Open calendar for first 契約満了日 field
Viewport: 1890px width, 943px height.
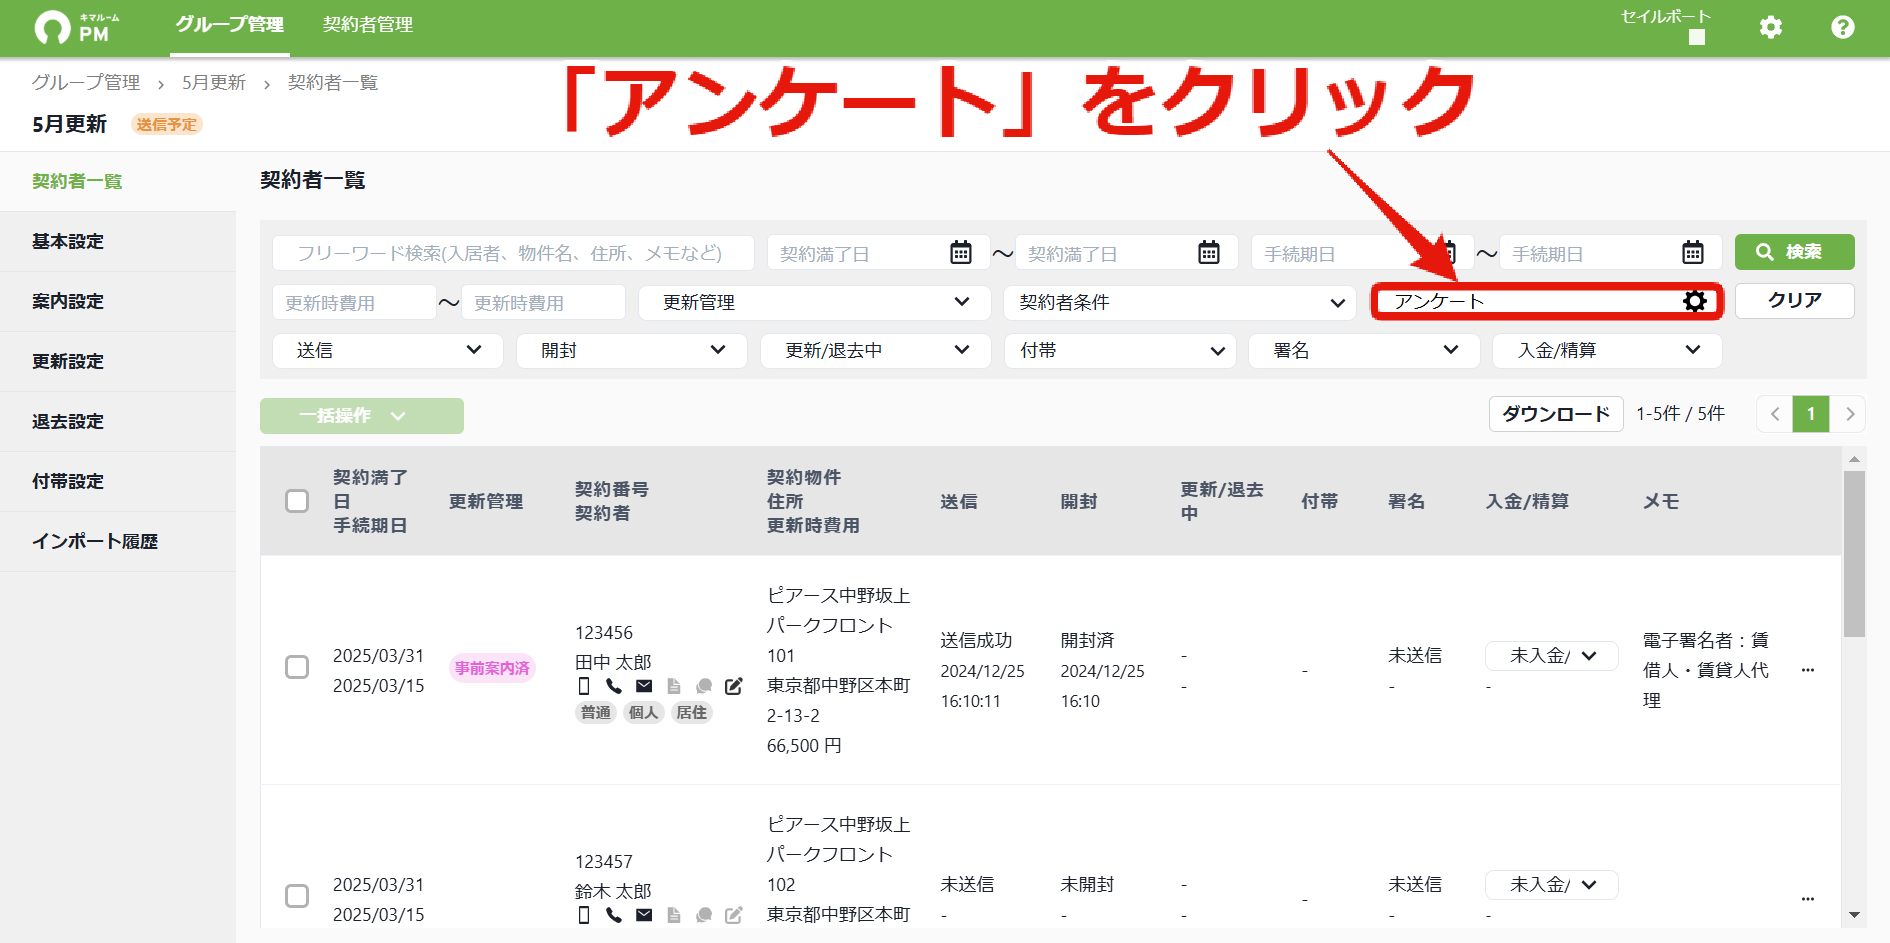pyautogui.click(x=961, y=253)
